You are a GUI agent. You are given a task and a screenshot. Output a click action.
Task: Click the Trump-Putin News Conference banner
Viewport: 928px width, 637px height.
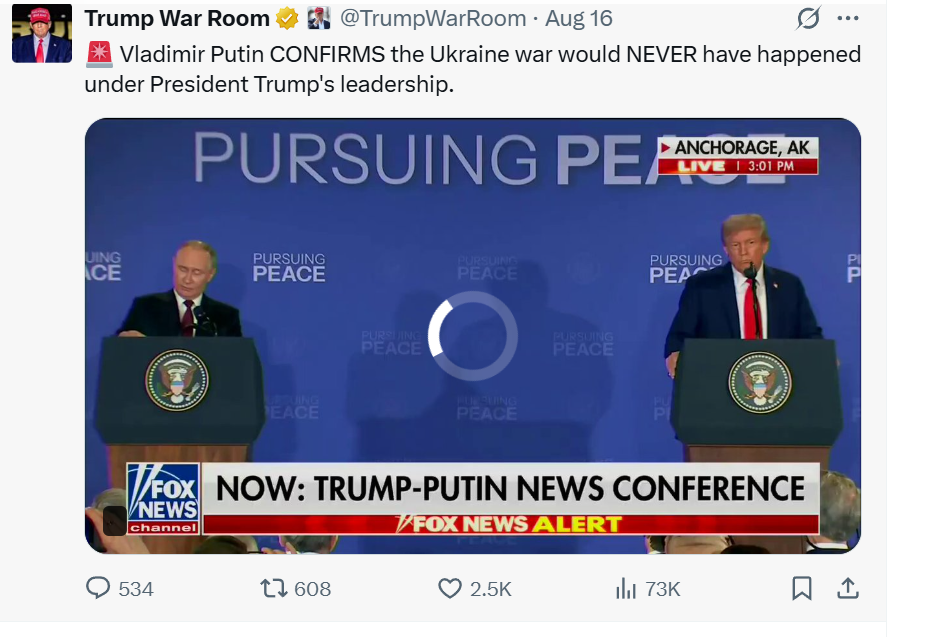(x=510, y=488)
